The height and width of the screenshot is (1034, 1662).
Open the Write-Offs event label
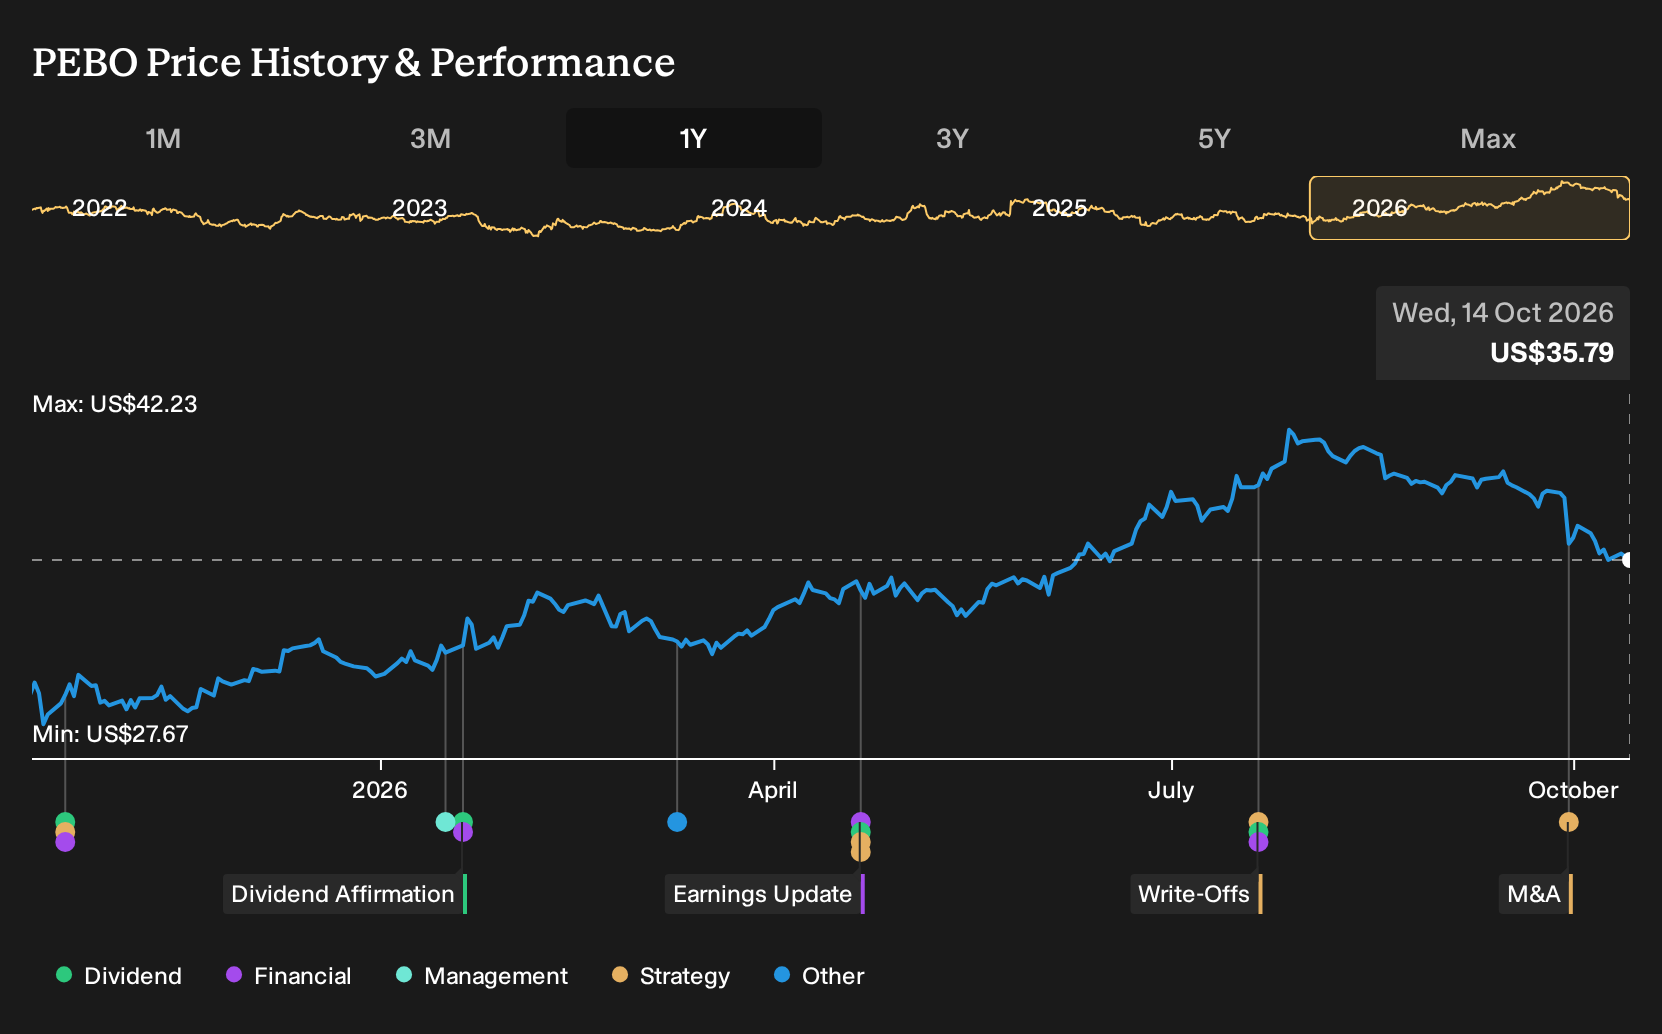1197,894
